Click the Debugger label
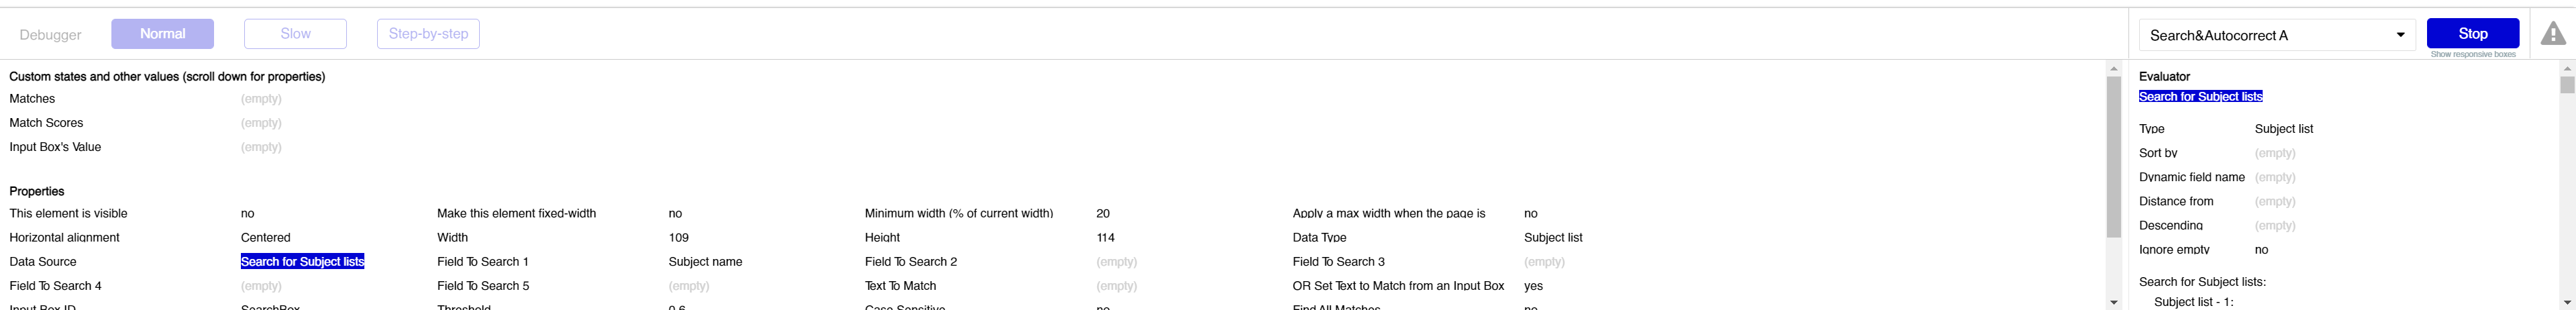2576x310 pixels. pyautogui.click(x=50, y=35)
